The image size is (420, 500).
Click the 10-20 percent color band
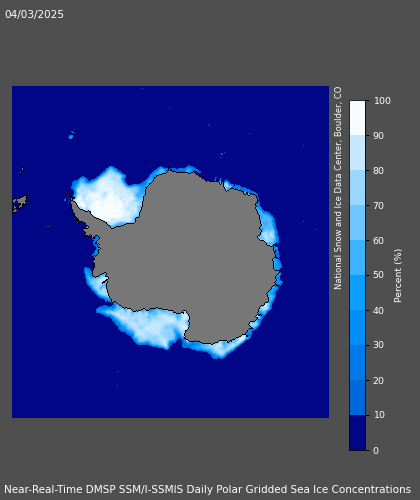click(x=357, y=397)
